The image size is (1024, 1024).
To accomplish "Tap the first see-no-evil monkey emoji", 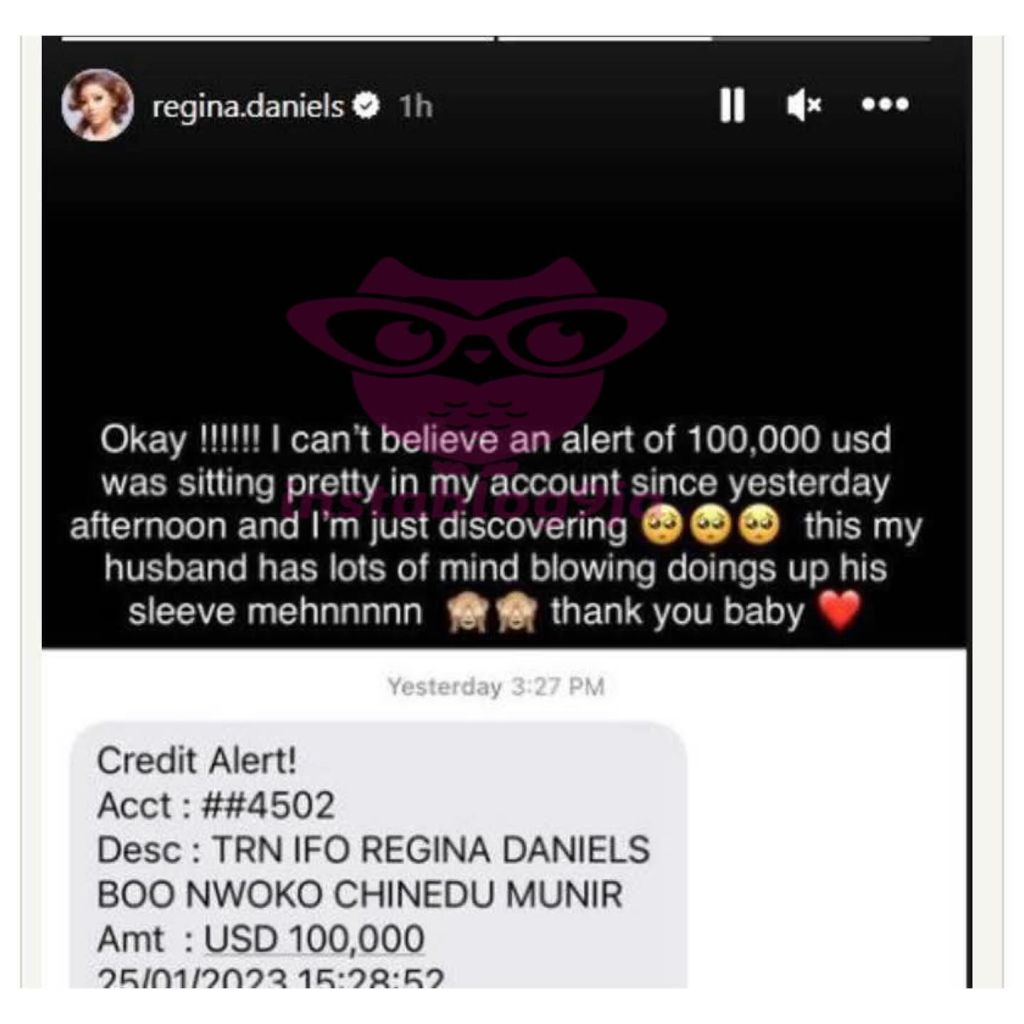I will (x=466, y=613).
